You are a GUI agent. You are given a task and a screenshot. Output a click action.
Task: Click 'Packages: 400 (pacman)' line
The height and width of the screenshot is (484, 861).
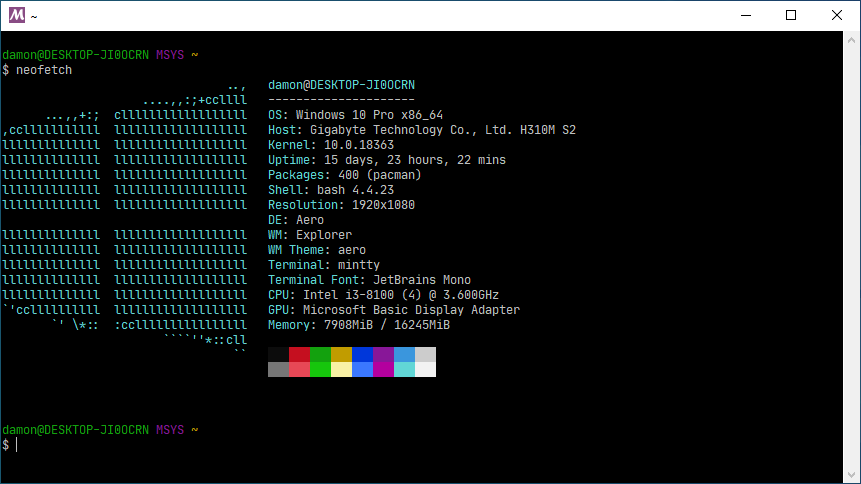pos(344,175)
